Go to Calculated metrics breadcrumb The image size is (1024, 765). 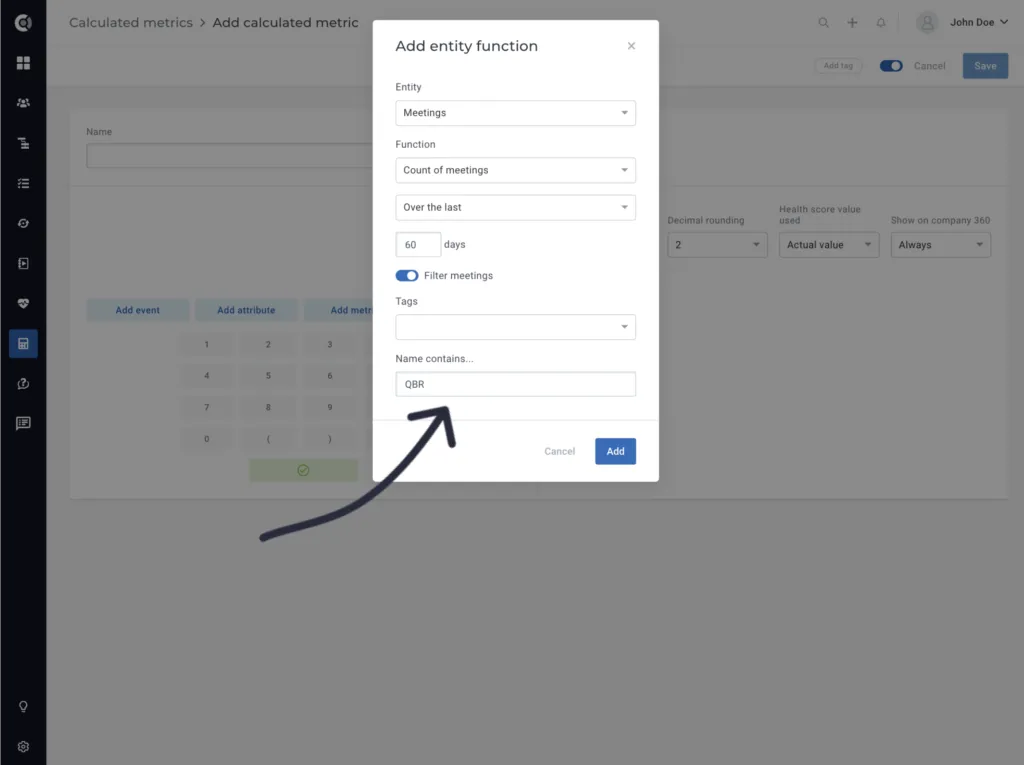click(131, 23)
